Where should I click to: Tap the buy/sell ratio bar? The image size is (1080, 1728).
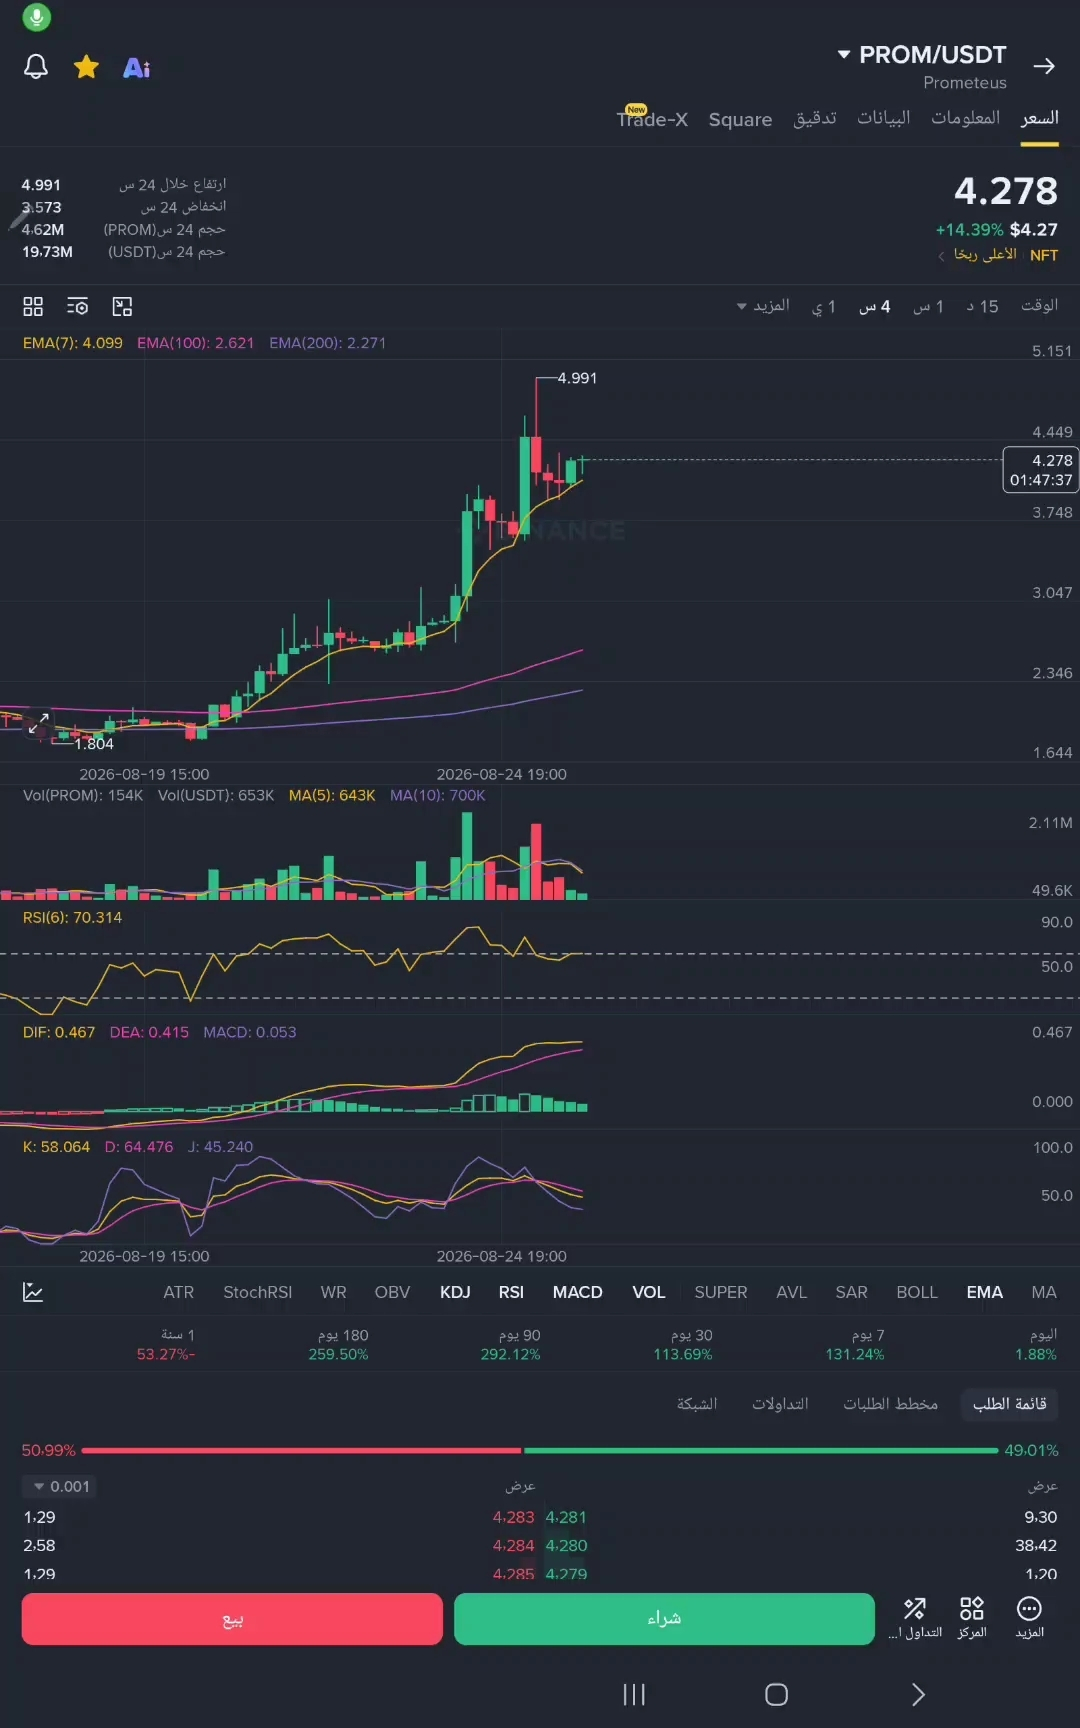(x=540, y=1450)
